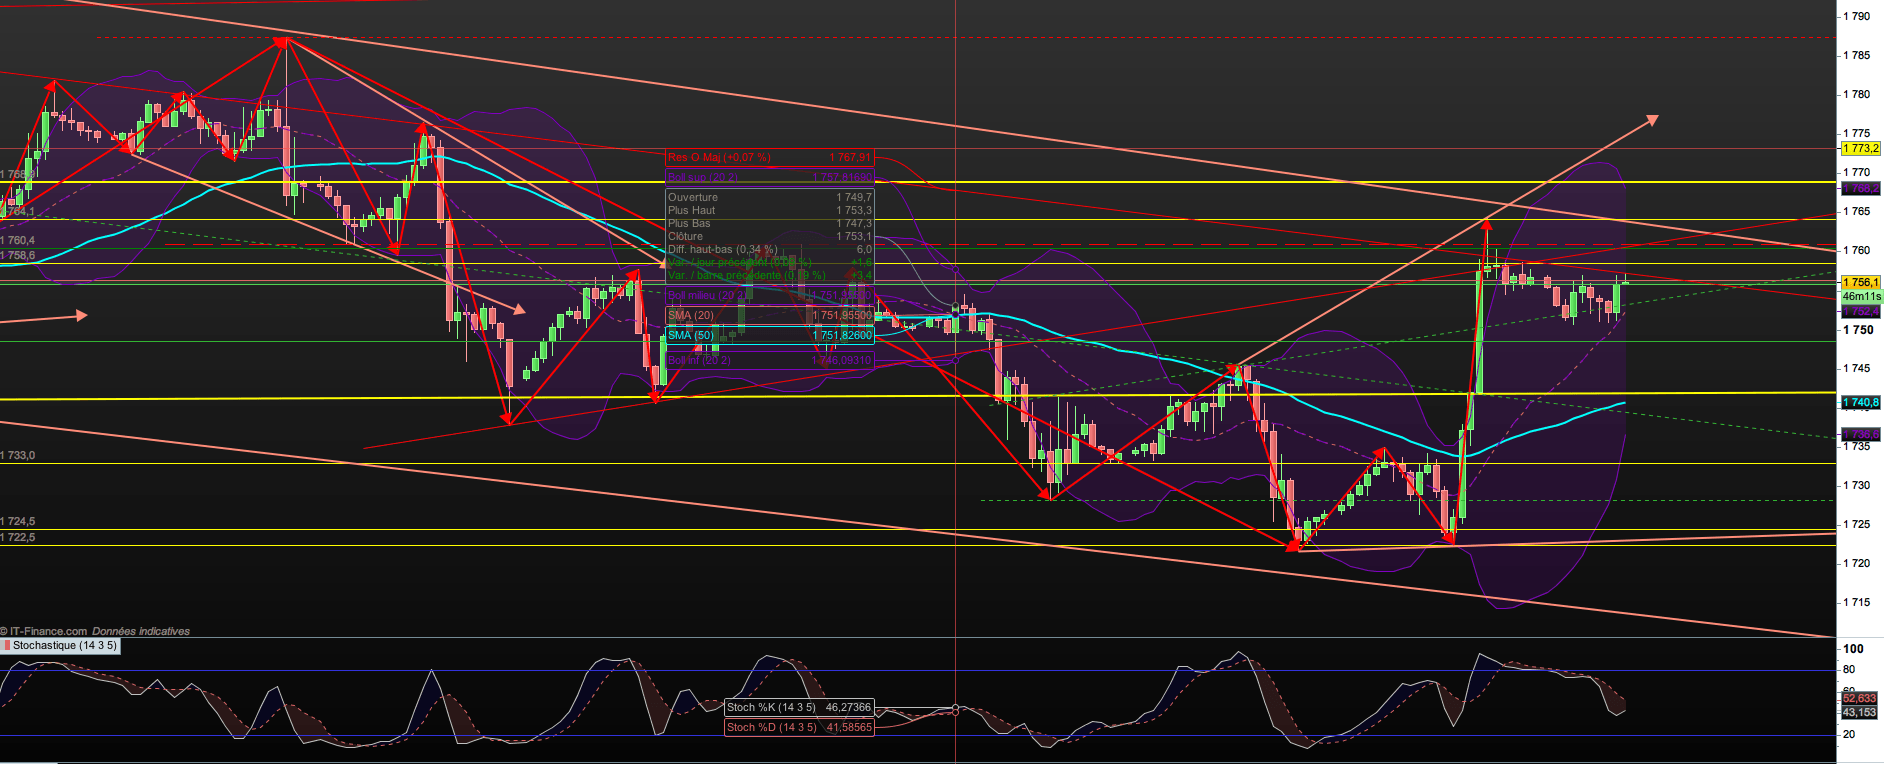Image resolution: width=1884 pixels, height=764 pixels.
Task: Click the yellow 1 773,2 price tag
Action: (1861, 149)
